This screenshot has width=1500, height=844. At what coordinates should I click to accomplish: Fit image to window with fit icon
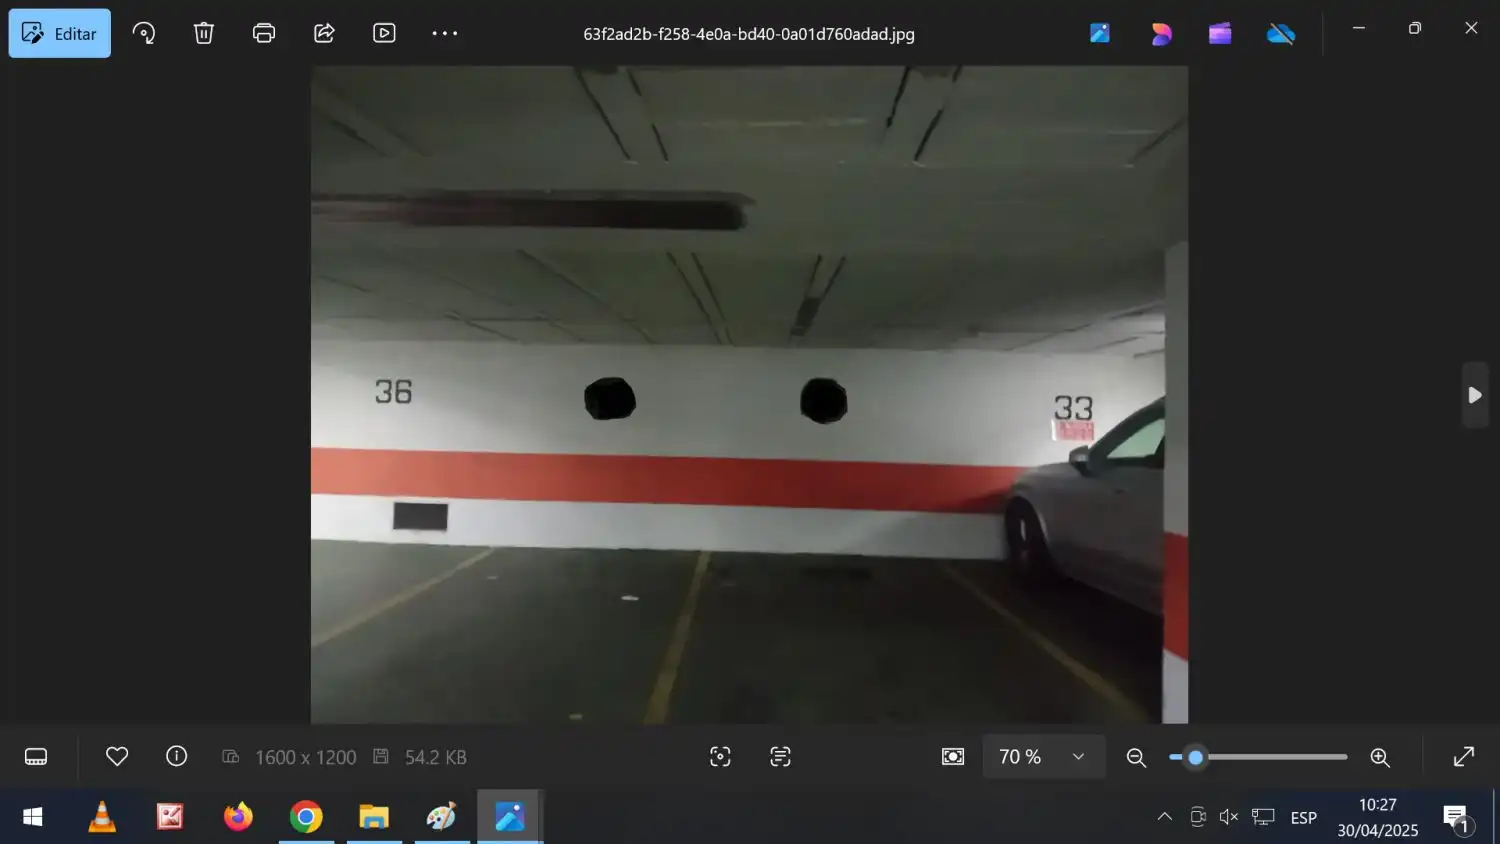[x=953, y=757]
